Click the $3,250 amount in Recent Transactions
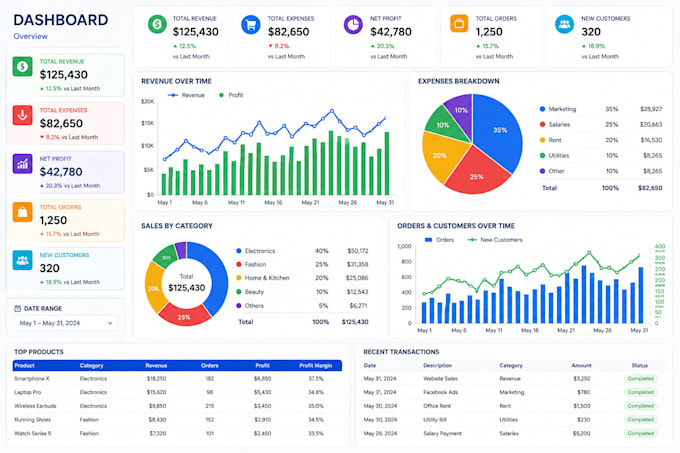This screenshot has height=453, width=680. tap(582, 378)
